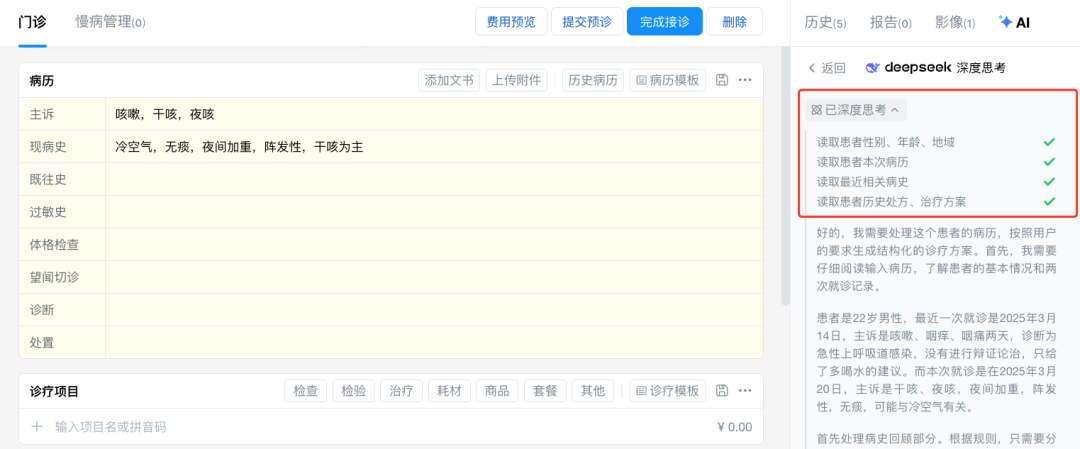Save 诊疗项目 with the disk icon

(722, 391)
